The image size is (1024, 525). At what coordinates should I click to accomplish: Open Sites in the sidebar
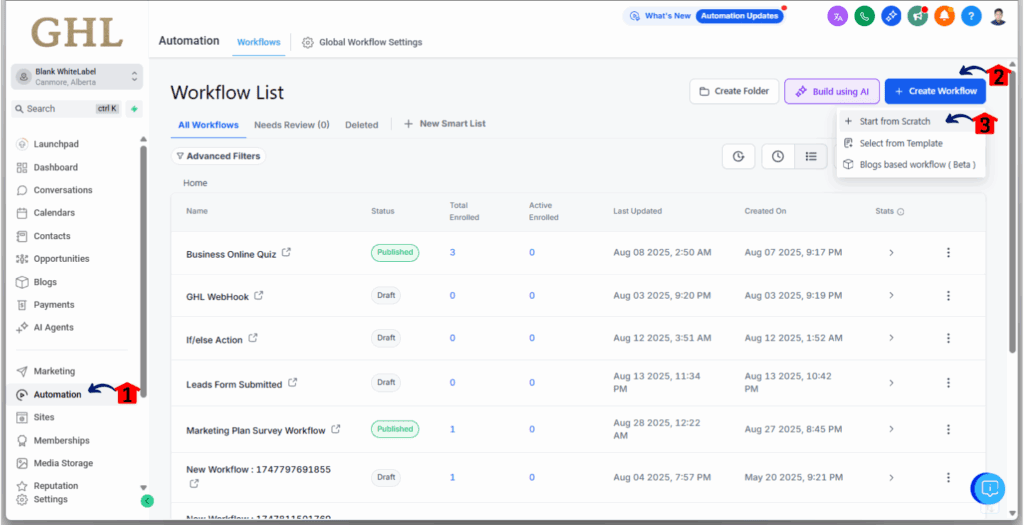[37, 417]
